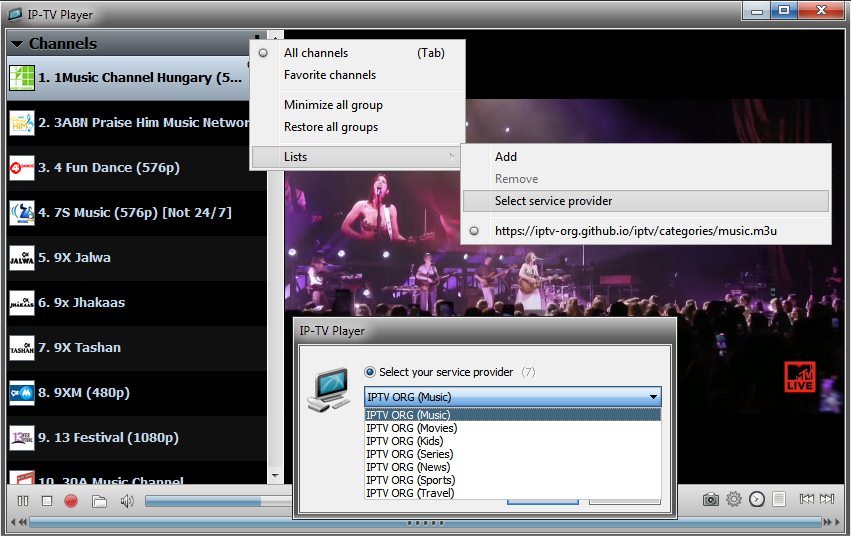This screenshot has height=536, width=851.
Task: Start recording with the red record button
Action: coord(71,501)
